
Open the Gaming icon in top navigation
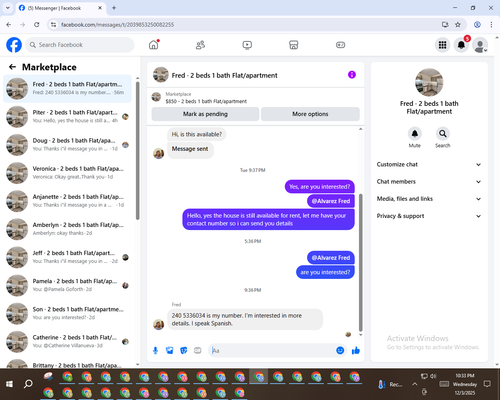coord(340,45)
